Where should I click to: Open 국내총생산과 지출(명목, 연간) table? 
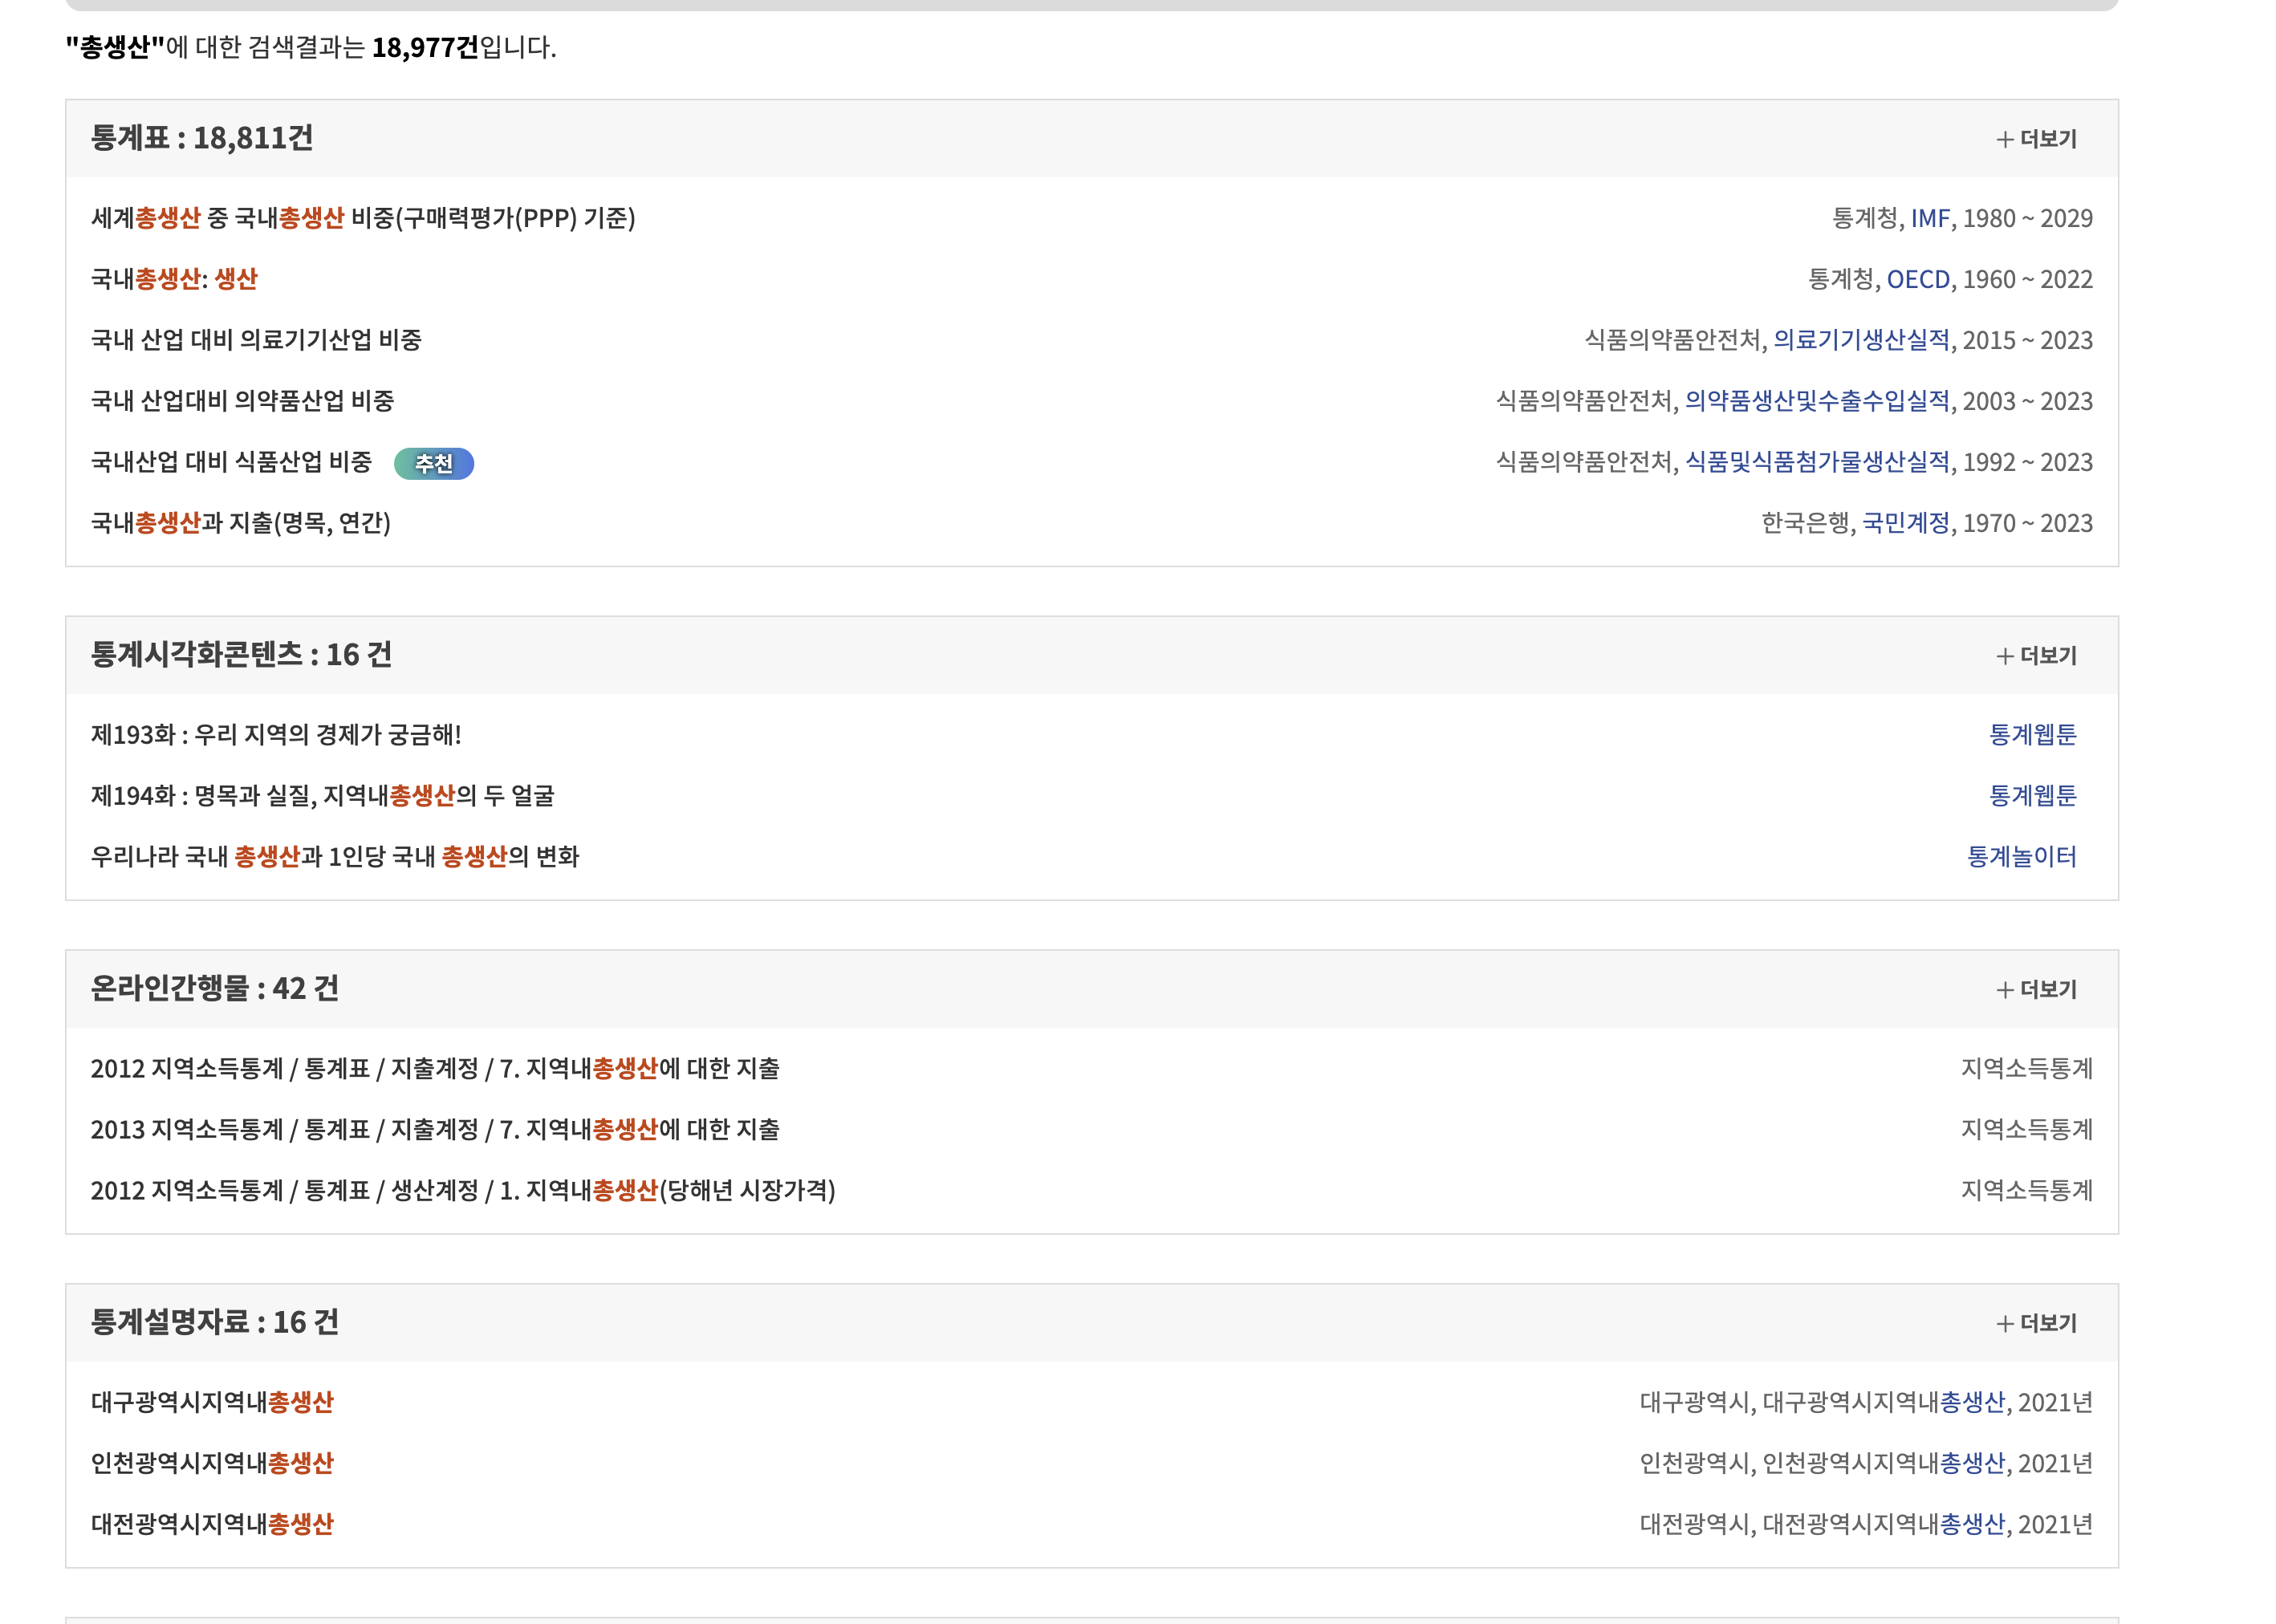(240, 523)
